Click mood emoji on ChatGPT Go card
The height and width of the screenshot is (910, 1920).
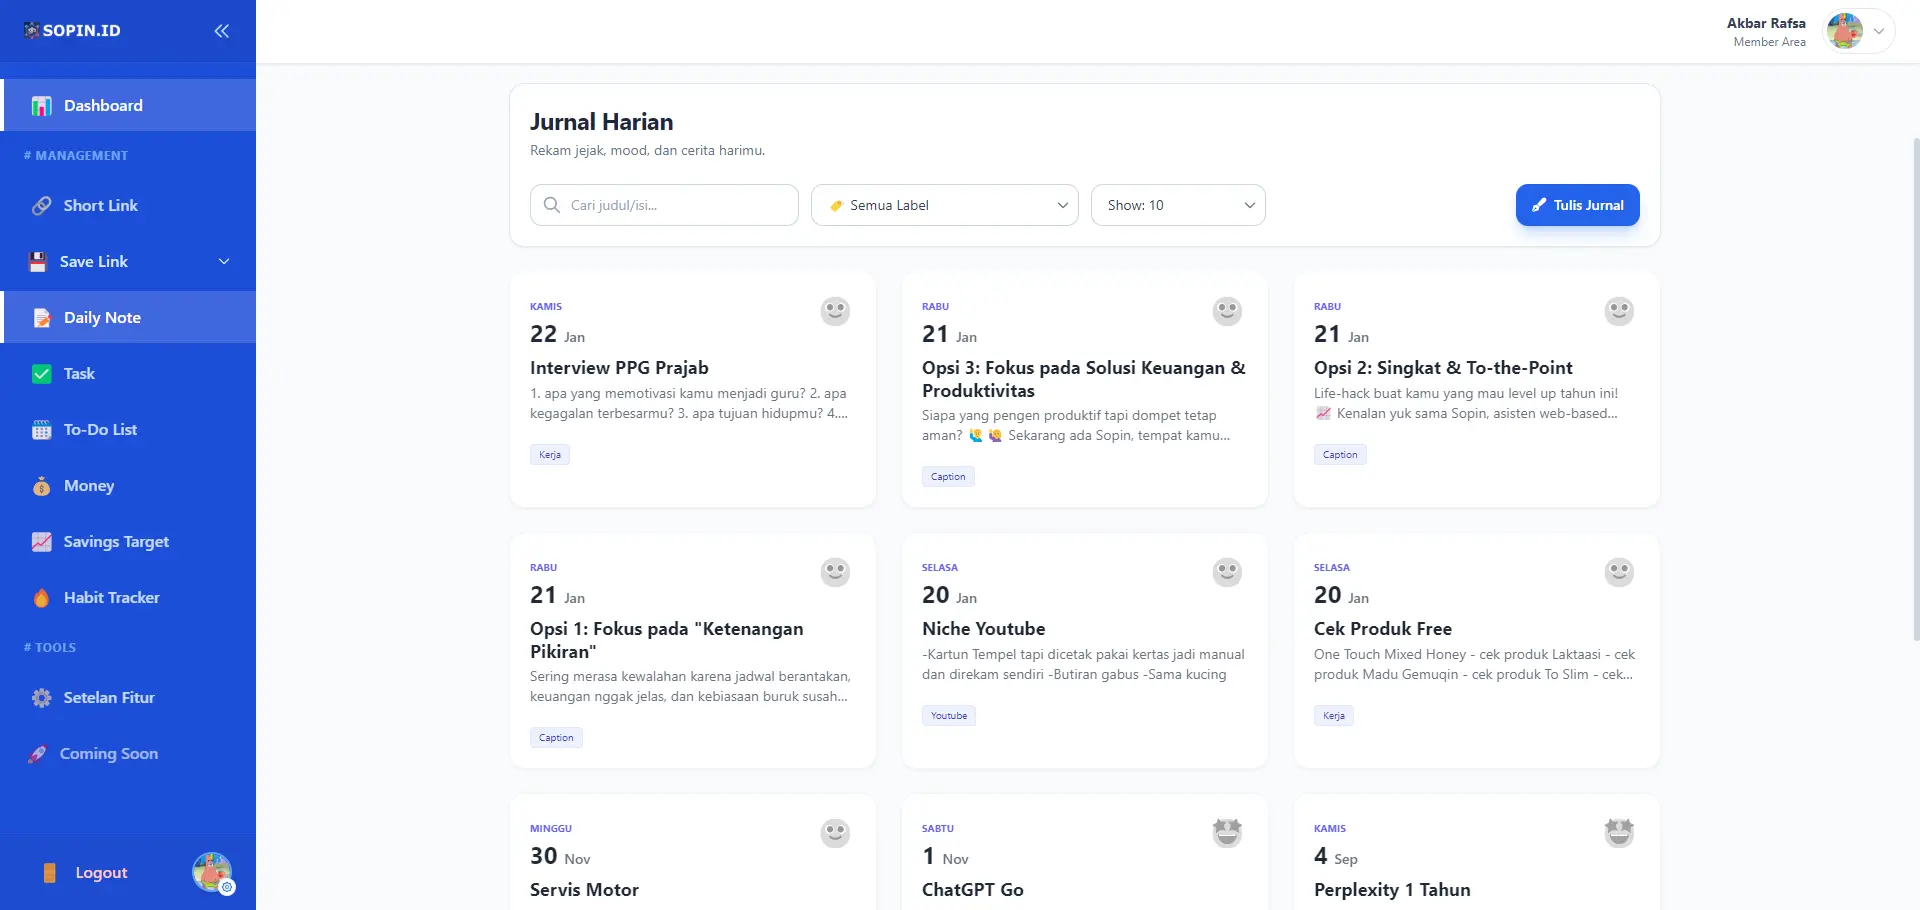(1227, 832)
